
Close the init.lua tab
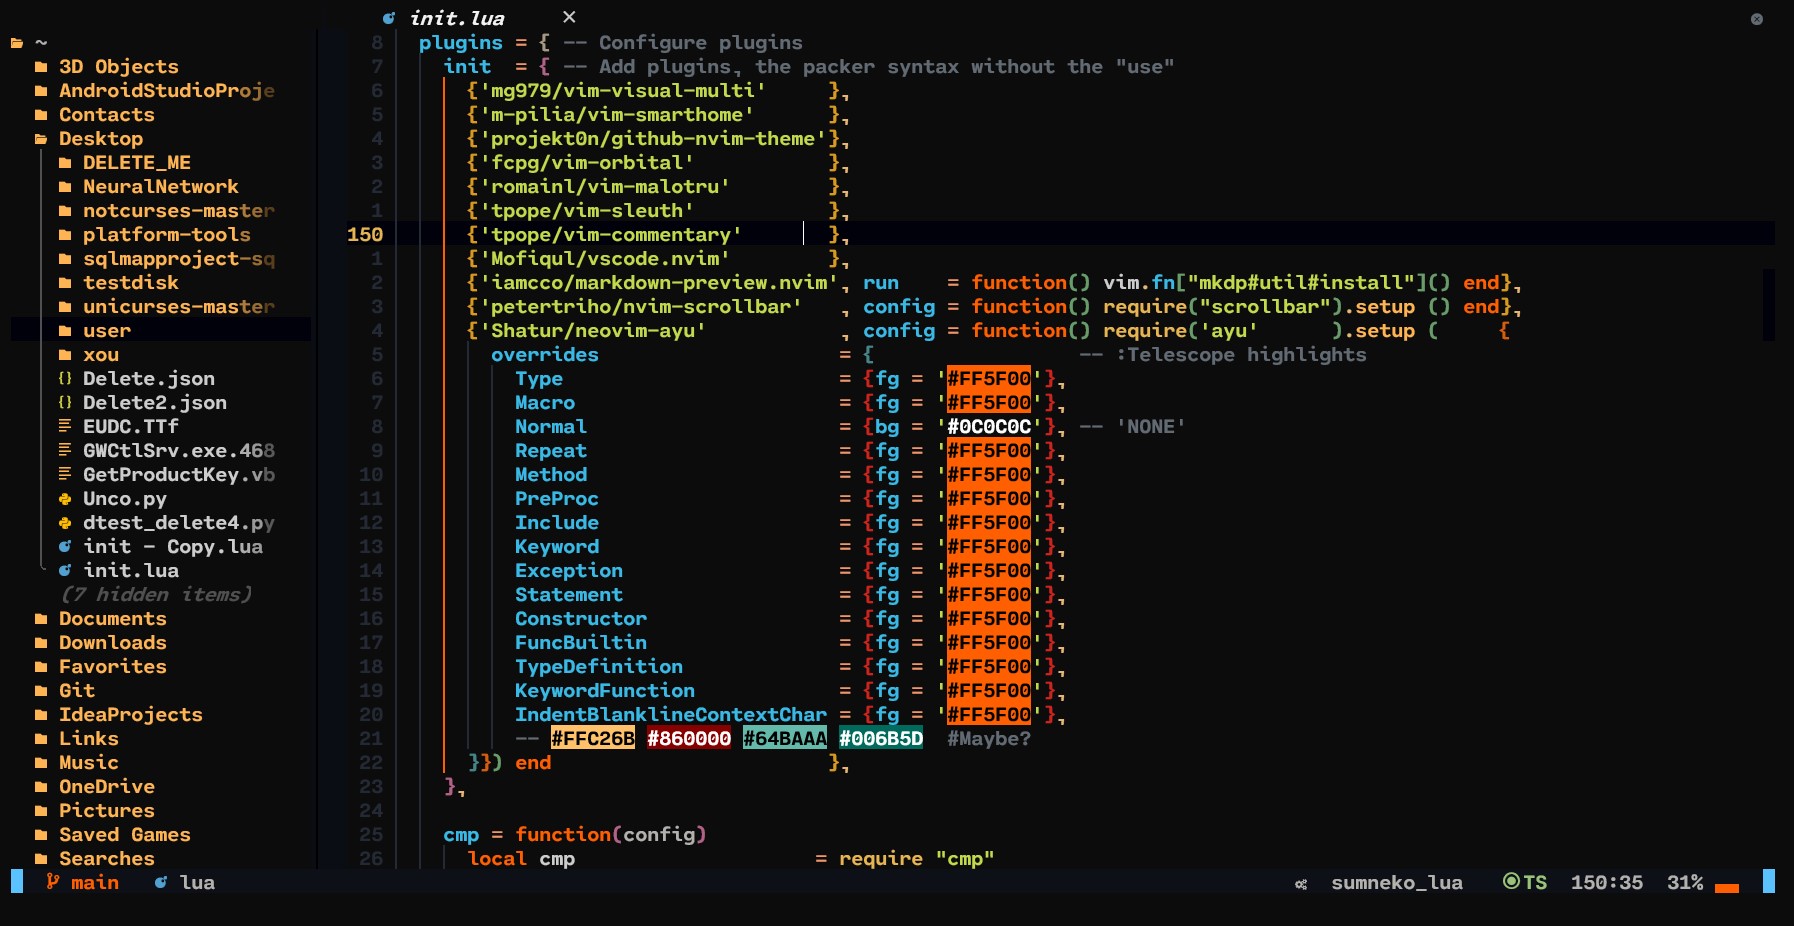pyautogui.click(x=569, y=17)
